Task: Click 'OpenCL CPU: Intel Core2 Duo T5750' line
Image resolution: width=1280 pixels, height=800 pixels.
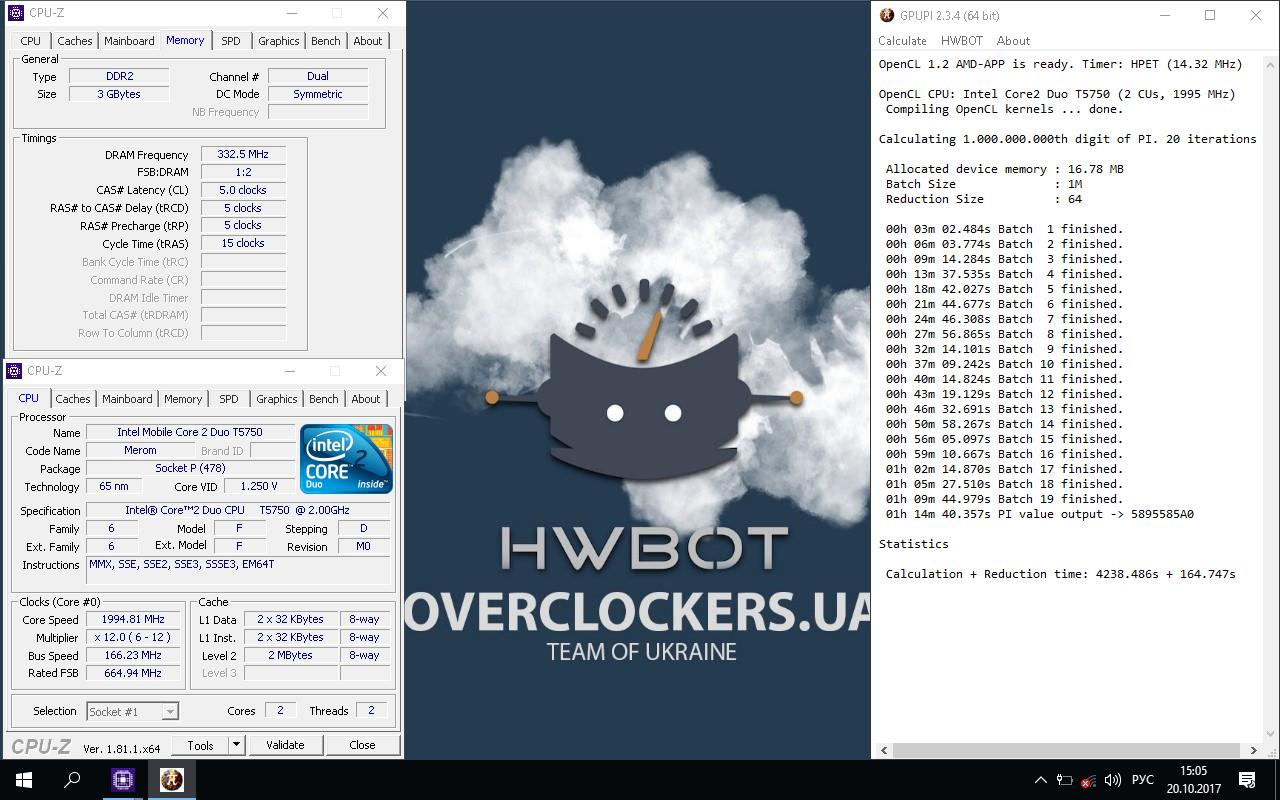Action: 1057,94
